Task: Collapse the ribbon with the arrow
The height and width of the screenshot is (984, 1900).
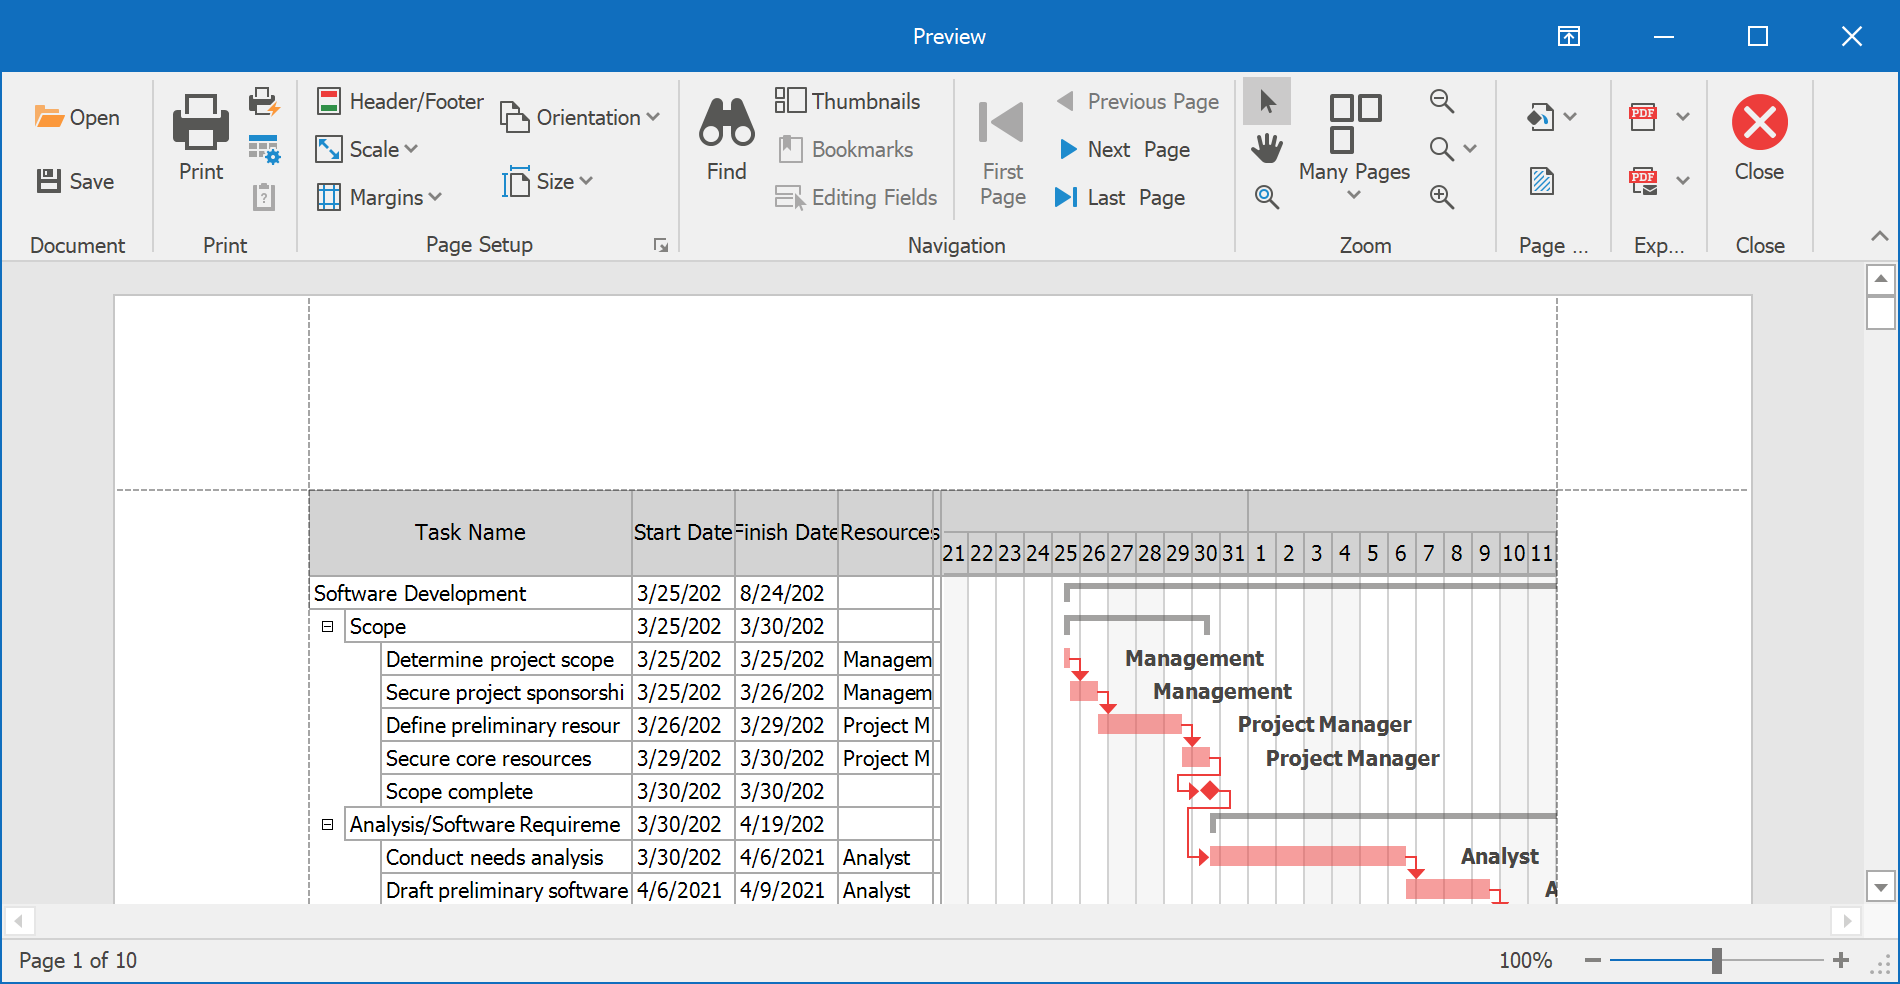Action: (x=1879, y=236)
